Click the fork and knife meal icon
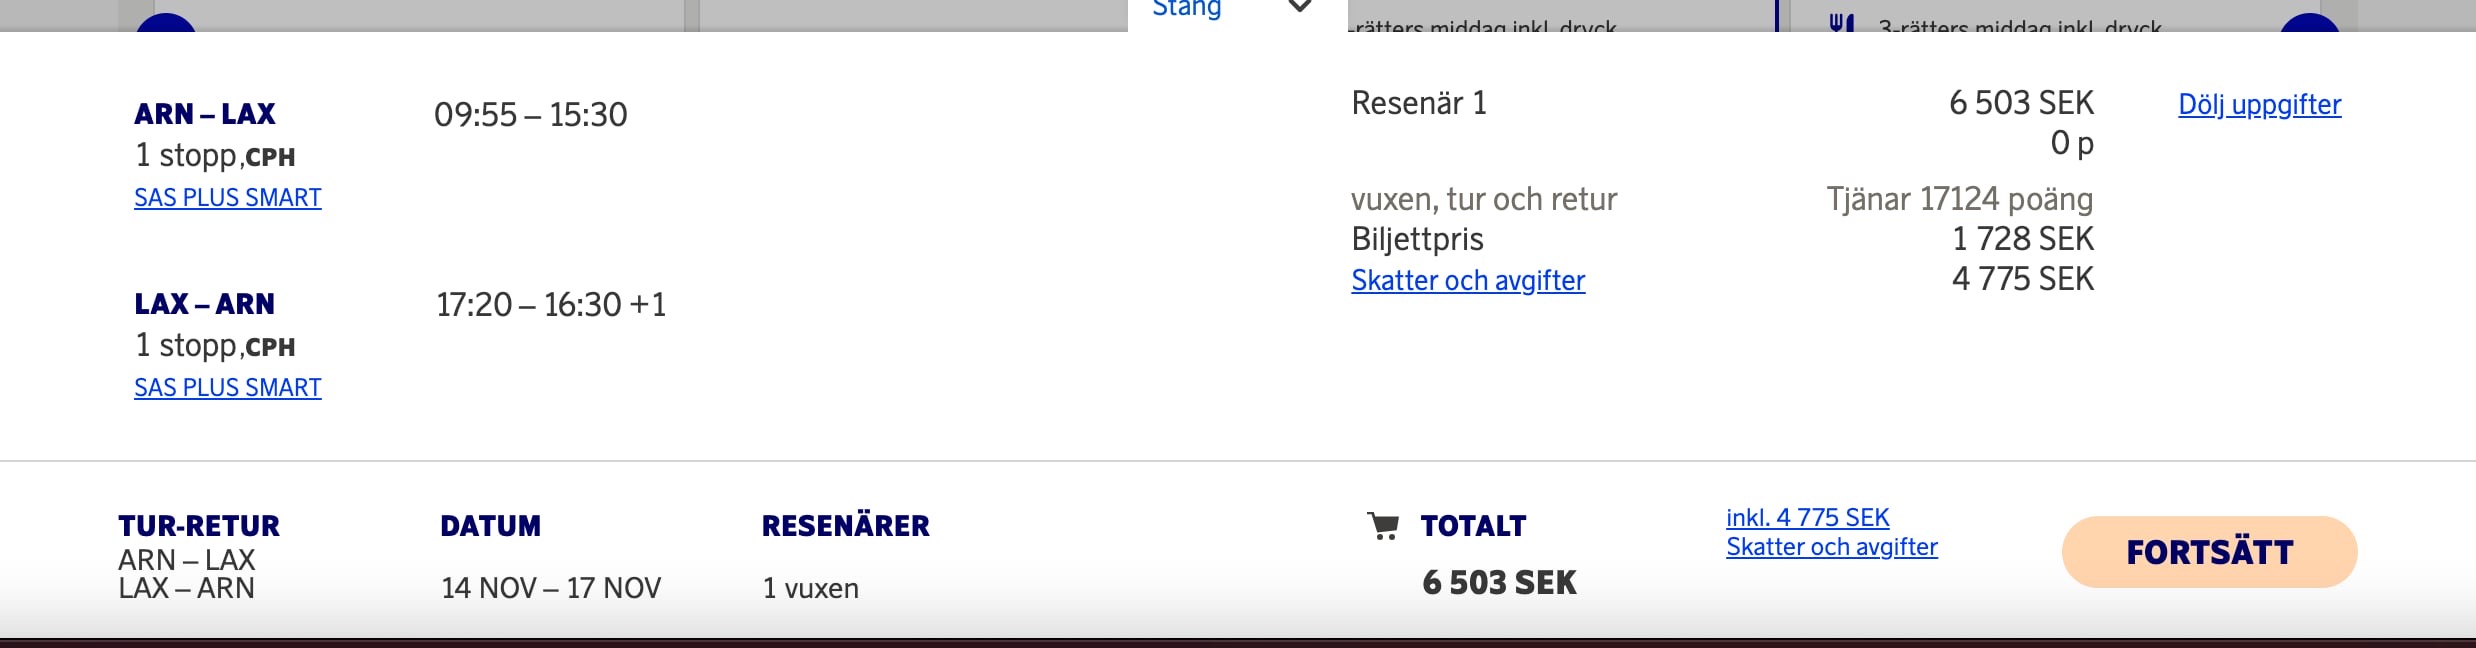Screen dimensions: 2476x648 coord(1841,22)
